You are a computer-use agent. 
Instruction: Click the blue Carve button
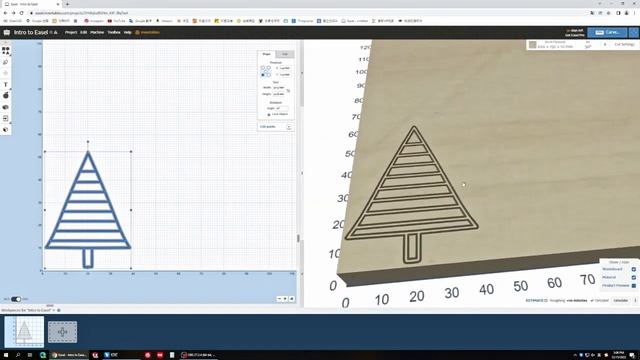point(607,32)
